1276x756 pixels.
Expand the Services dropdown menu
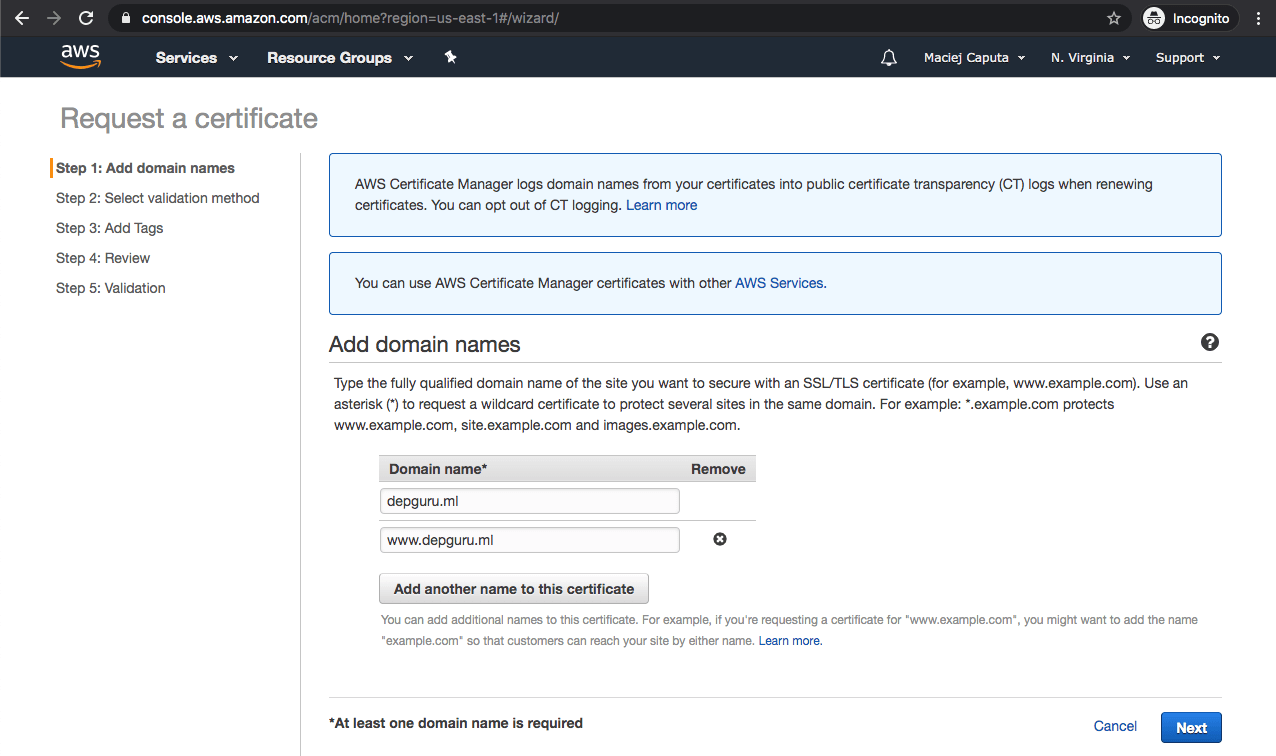[196, 58]
